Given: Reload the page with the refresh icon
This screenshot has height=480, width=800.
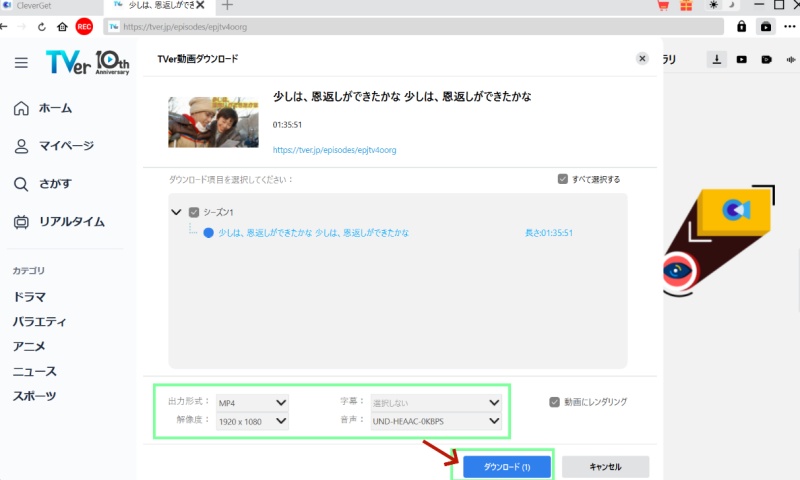Looking at the screenshot, I should pos(42,27).
